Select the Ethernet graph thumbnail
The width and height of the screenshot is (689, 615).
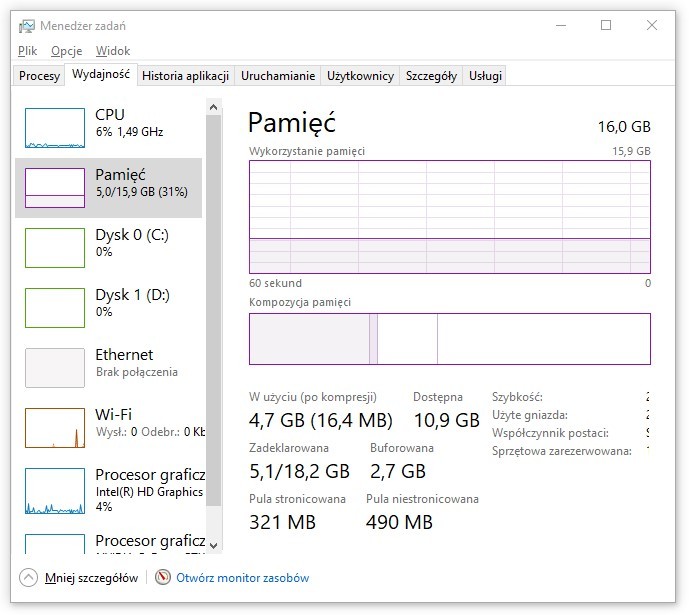pos(55,368)
